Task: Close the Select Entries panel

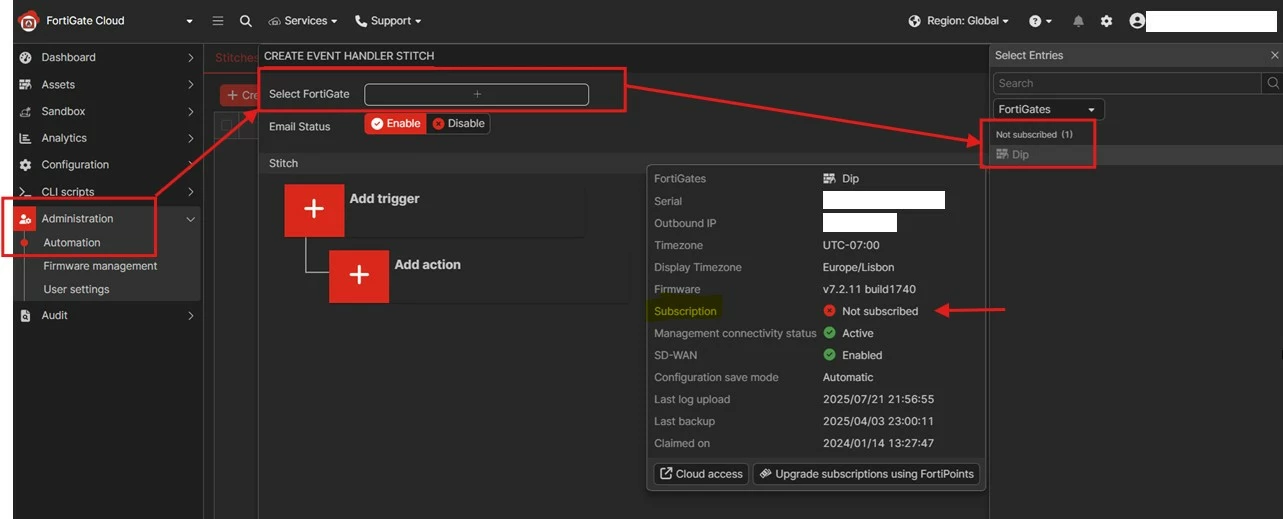Action: [x=1274, y=56]
